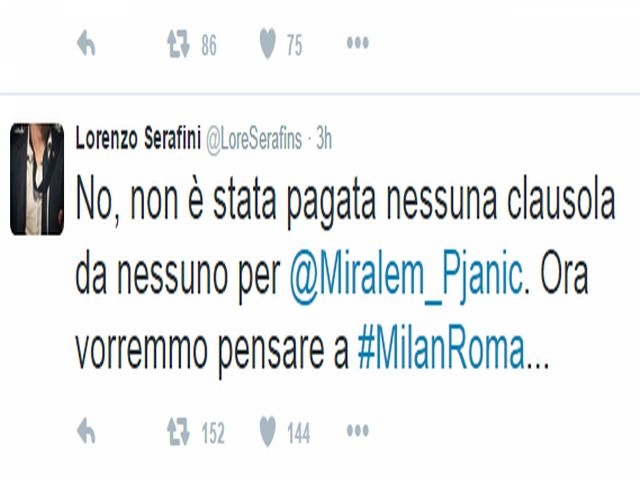Click the 75 likes count
Image resolution: width=640 pixels, height=480 pixels.
tap(294, 45)
